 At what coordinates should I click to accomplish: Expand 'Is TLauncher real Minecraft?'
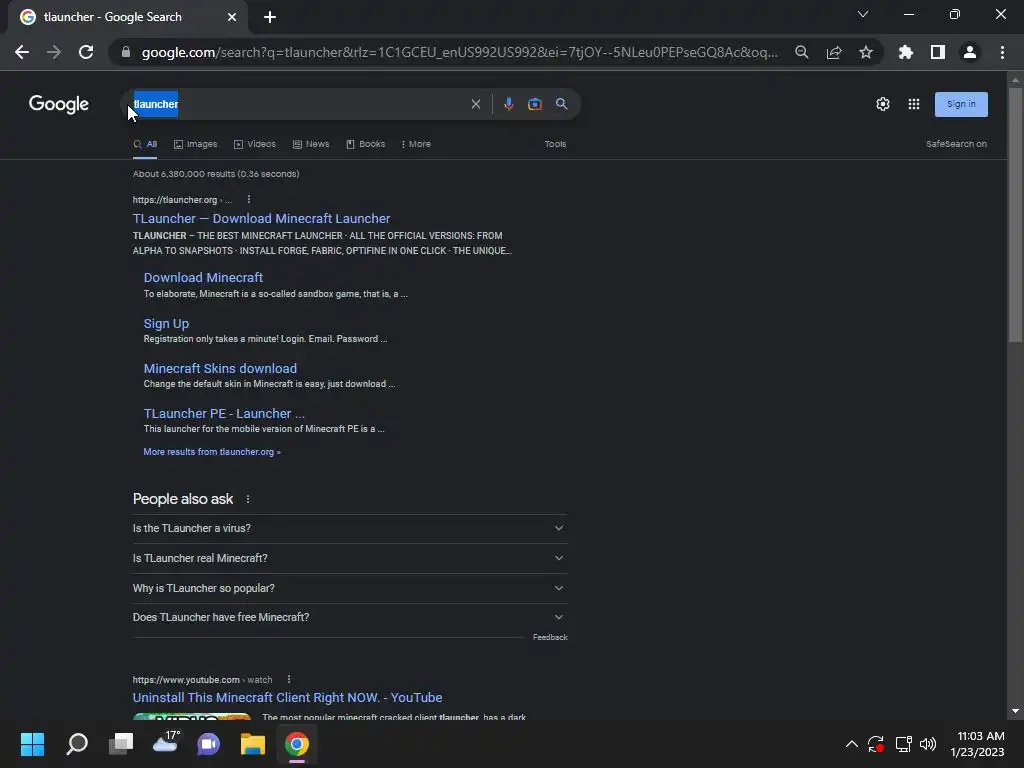350,558
